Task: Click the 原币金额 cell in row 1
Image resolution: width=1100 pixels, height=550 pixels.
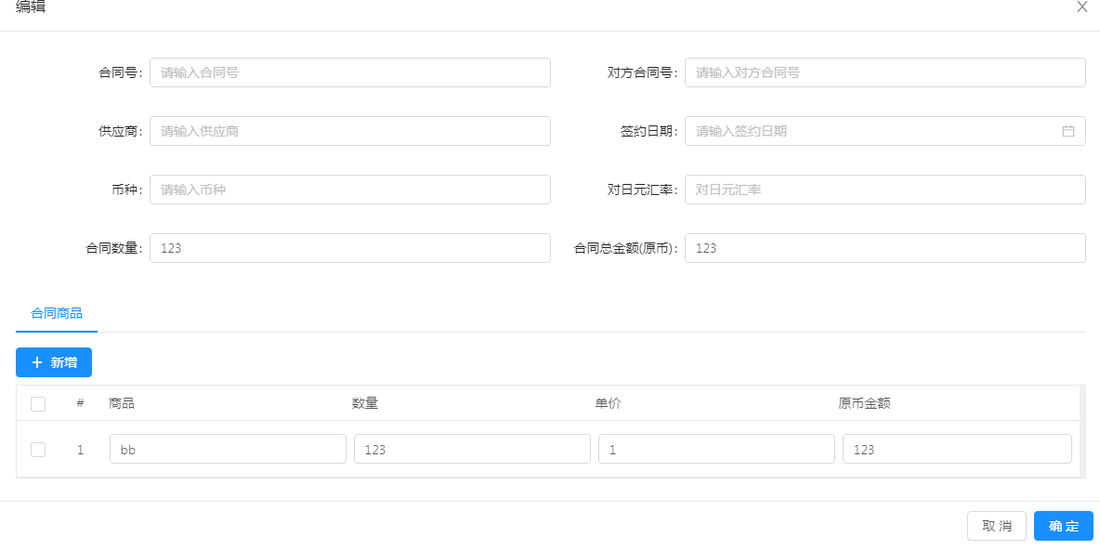Action: pos(957,449)
